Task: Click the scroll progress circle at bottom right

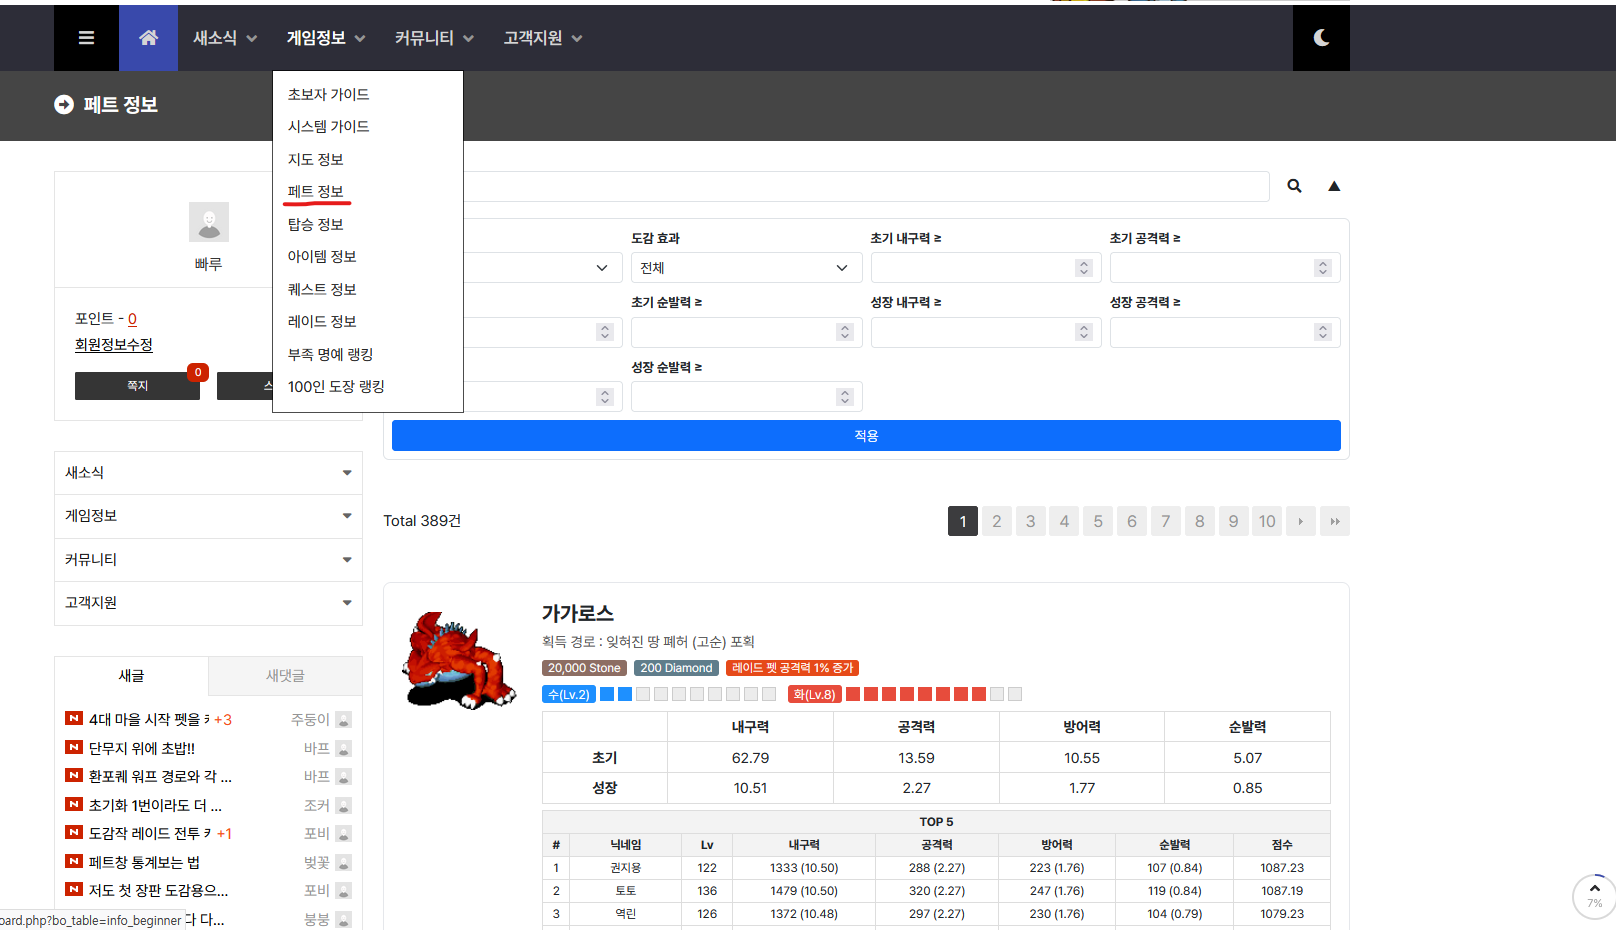Action: (x=1594, y=898)
